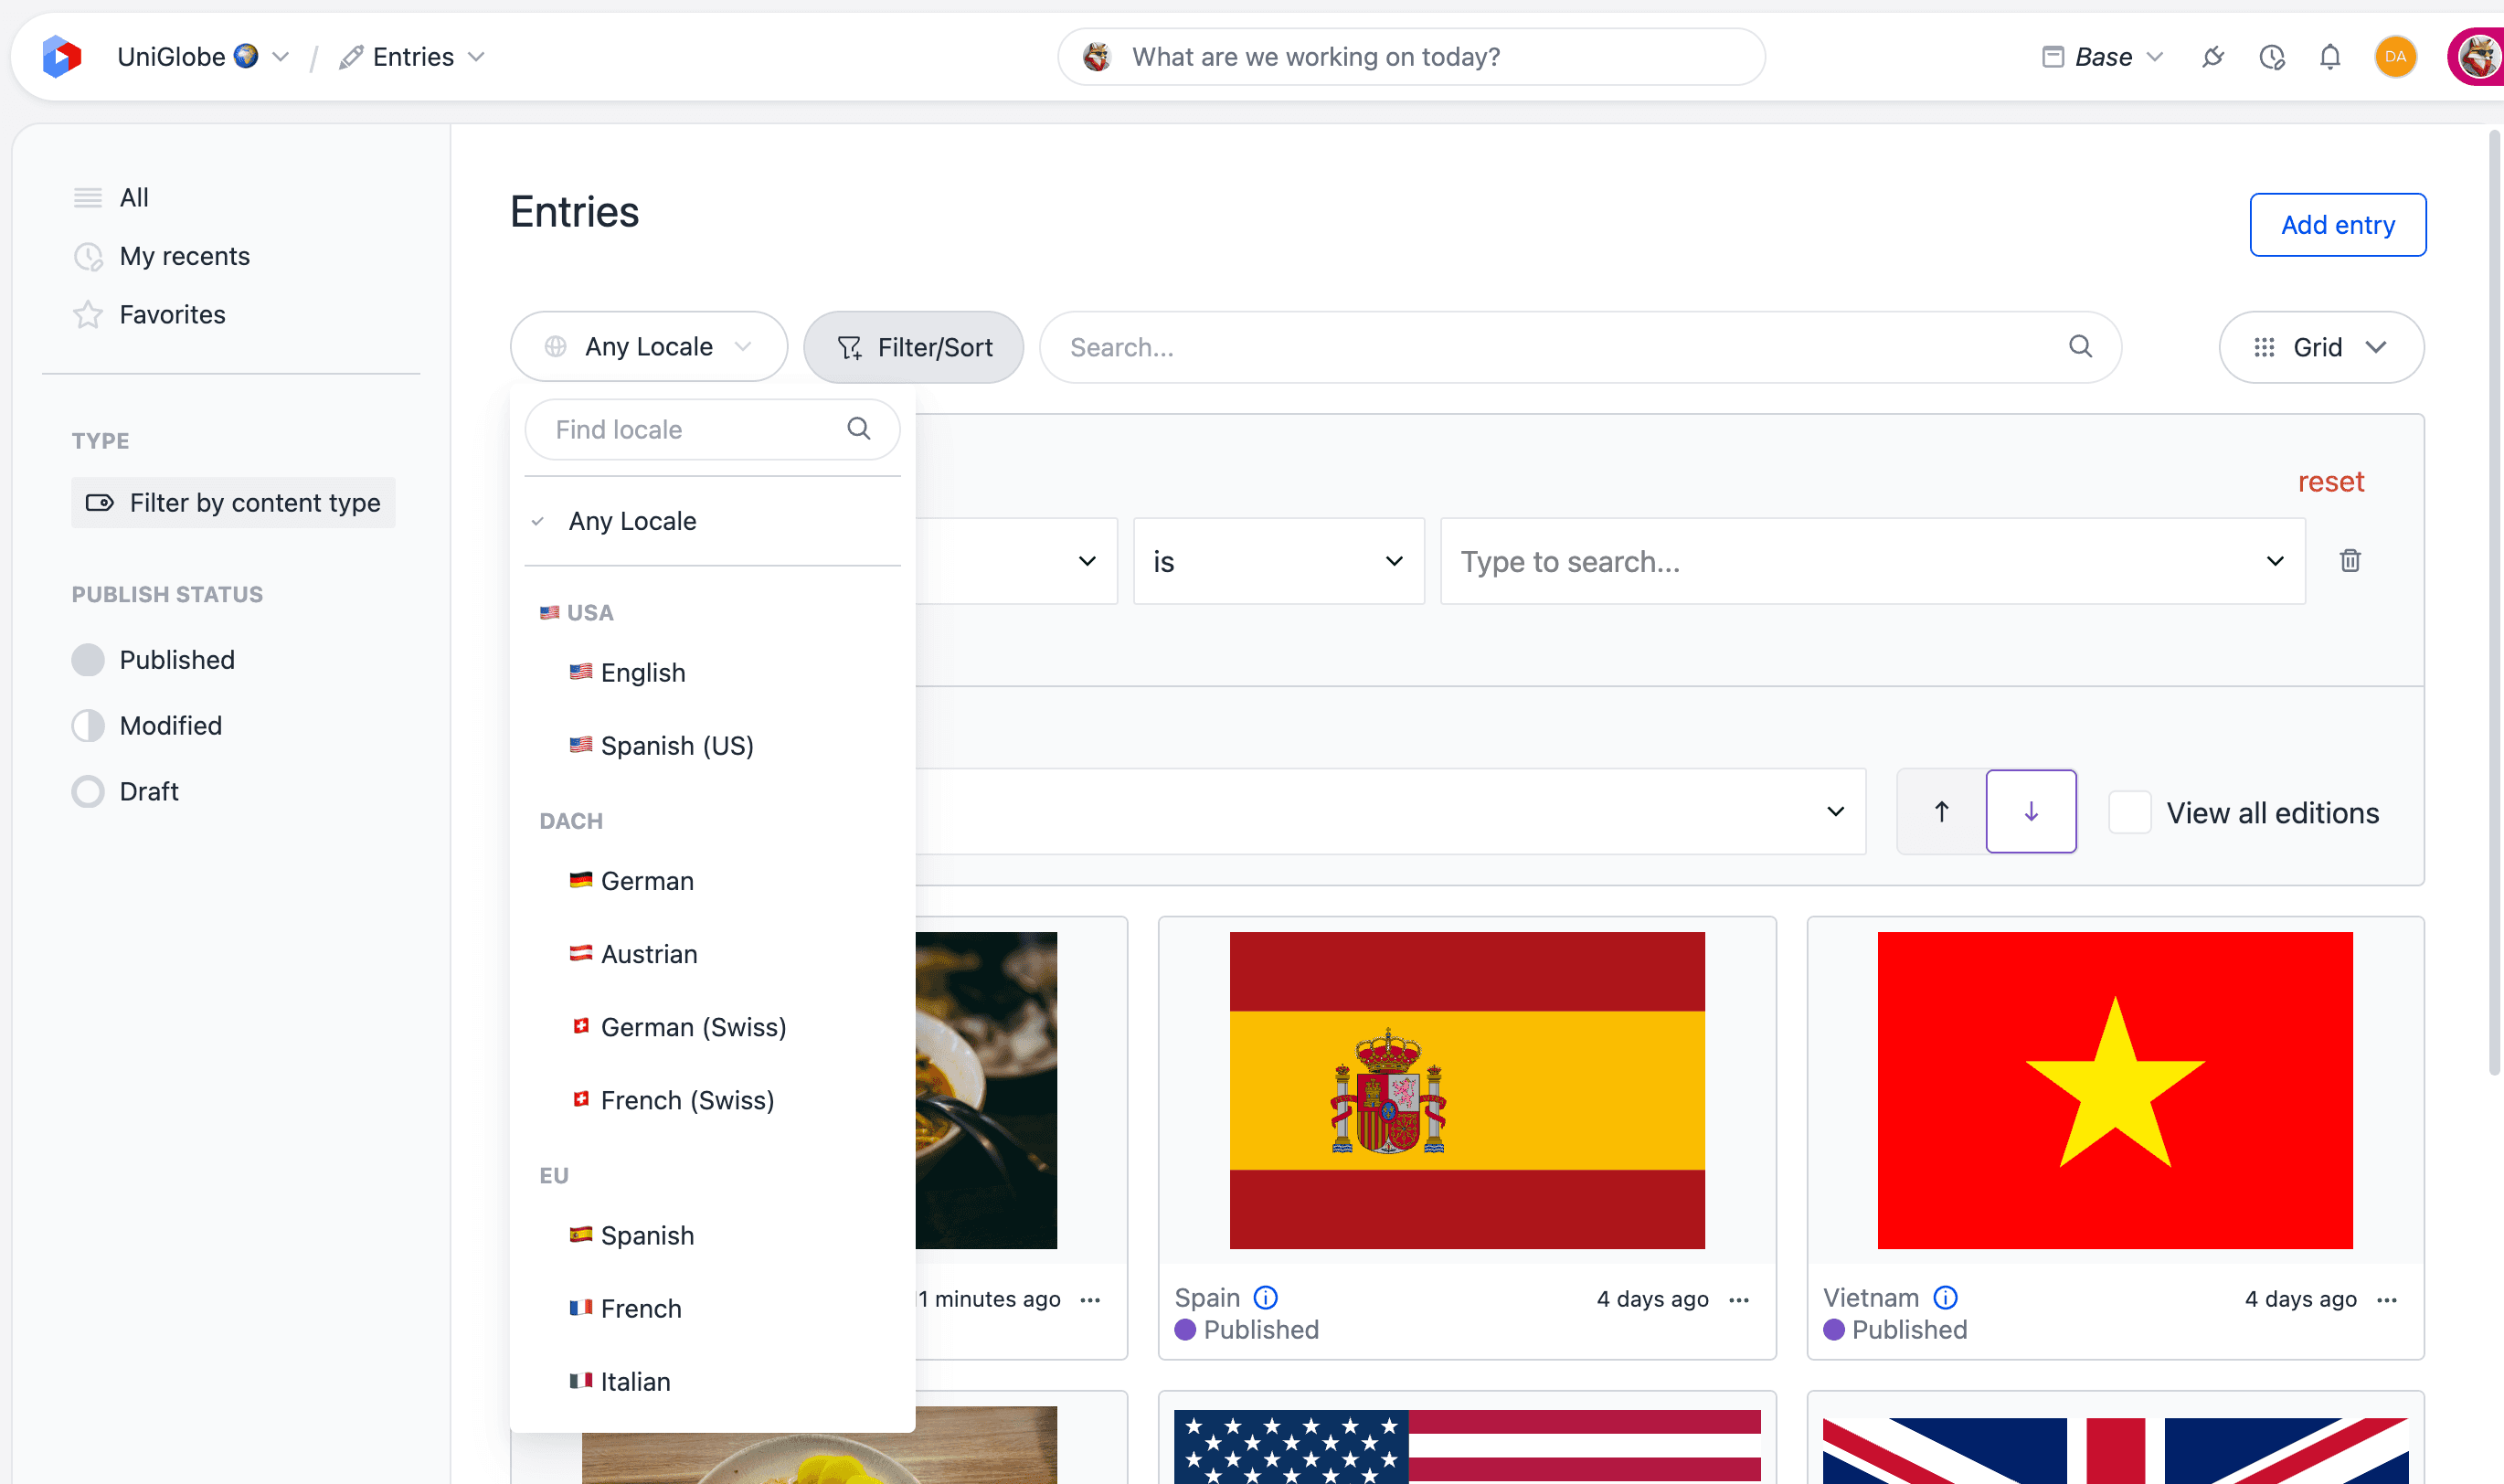Sort descending with down arrow
This screenshot has height=1484, width=2504.
click(2031, 811)
